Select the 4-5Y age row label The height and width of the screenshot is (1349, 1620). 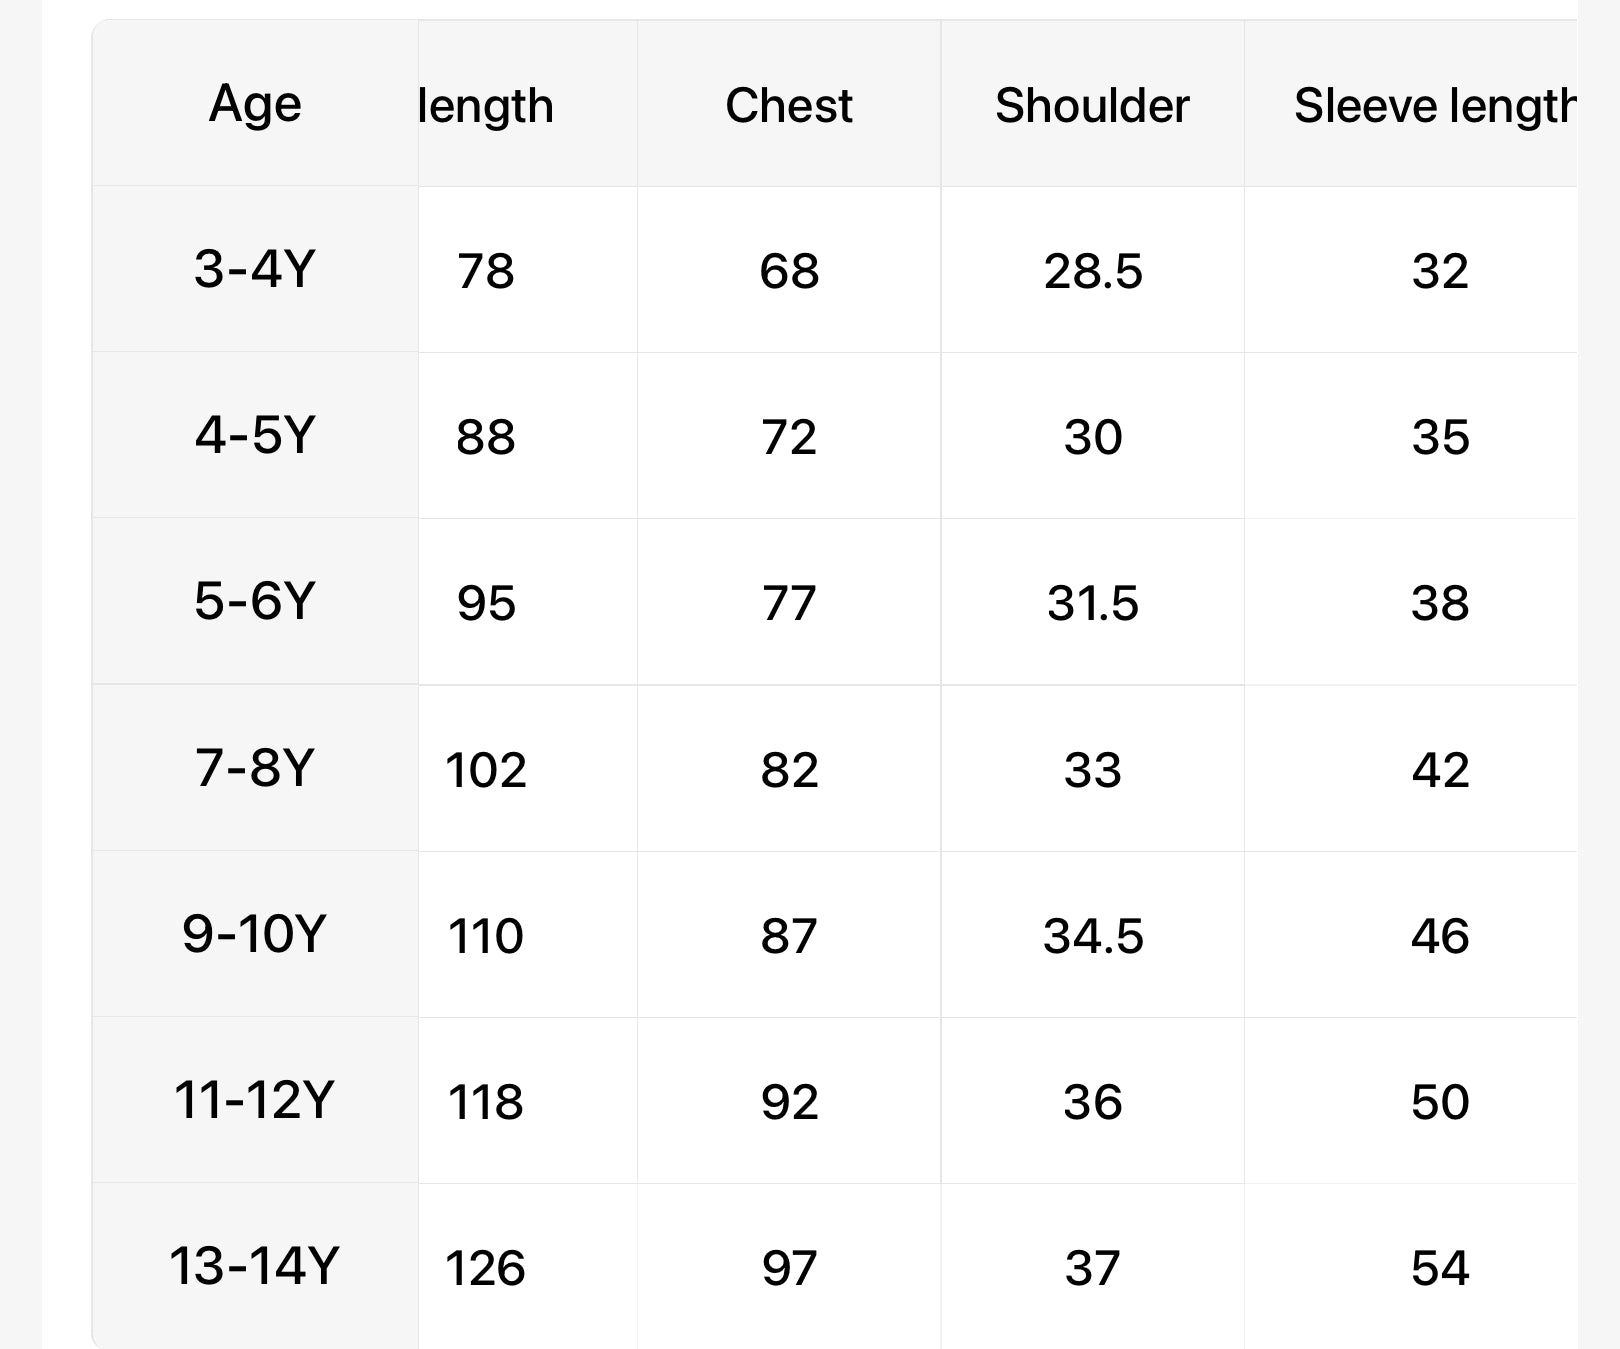click(x=255, y=435)
